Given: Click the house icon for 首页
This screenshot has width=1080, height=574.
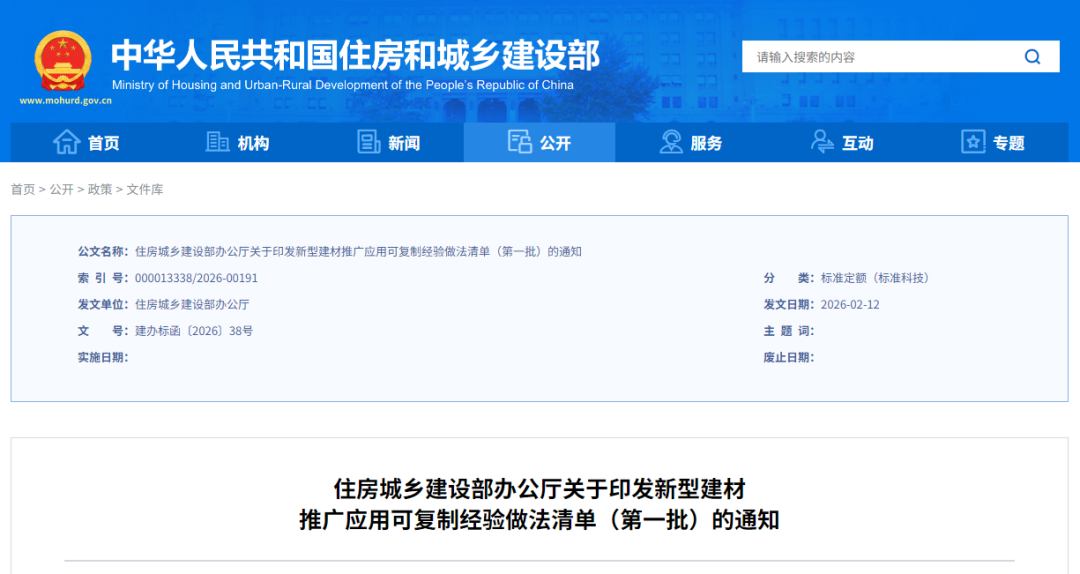Looking at the screenshot, I should click(x=66, y=142).
